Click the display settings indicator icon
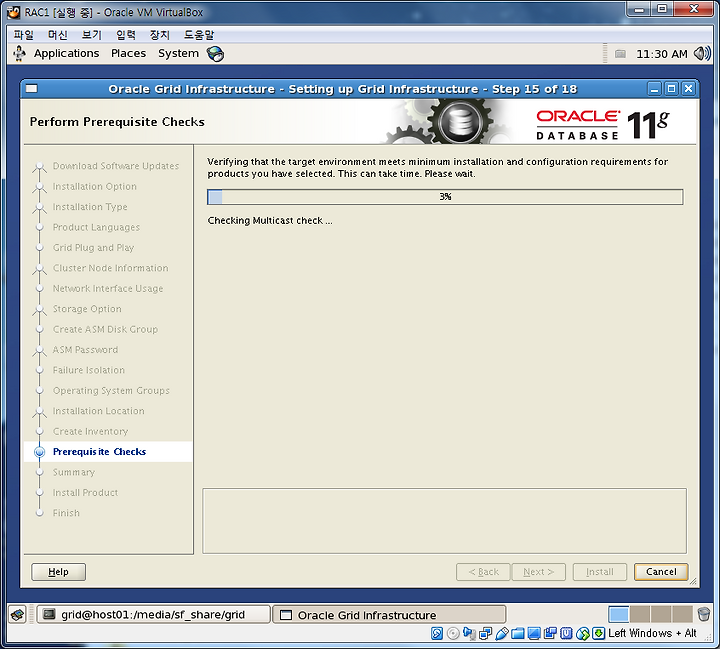This screenshot has height=649, width=720. [534, 633]
